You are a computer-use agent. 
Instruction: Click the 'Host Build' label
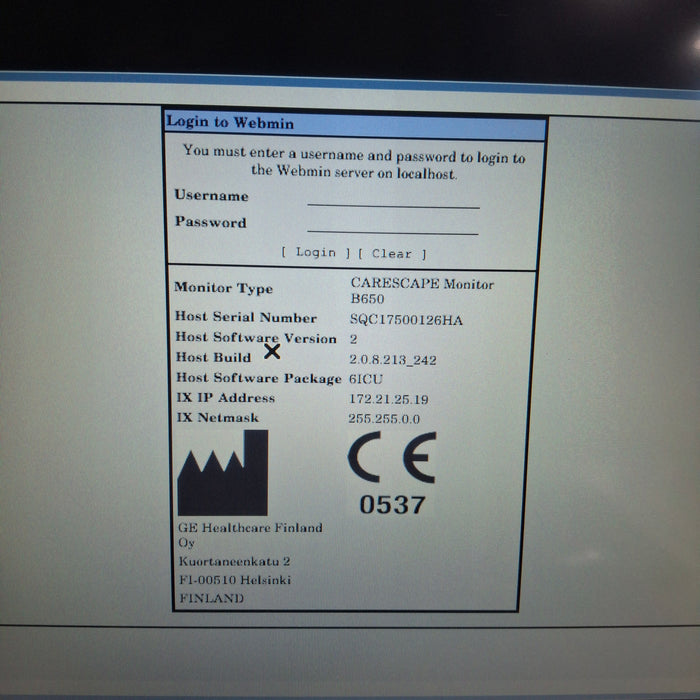[x=213, y=357]
